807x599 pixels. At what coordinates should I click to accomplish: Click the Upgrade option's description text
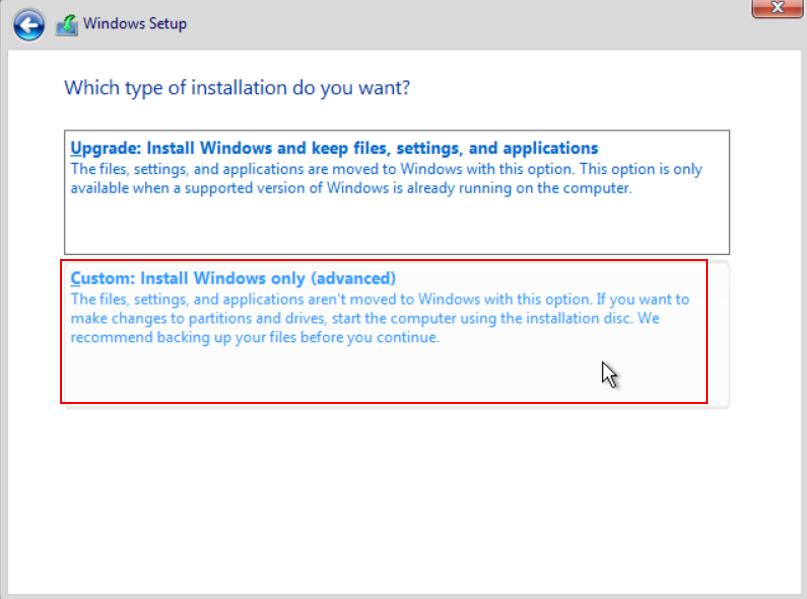click(x=386, y=179)
